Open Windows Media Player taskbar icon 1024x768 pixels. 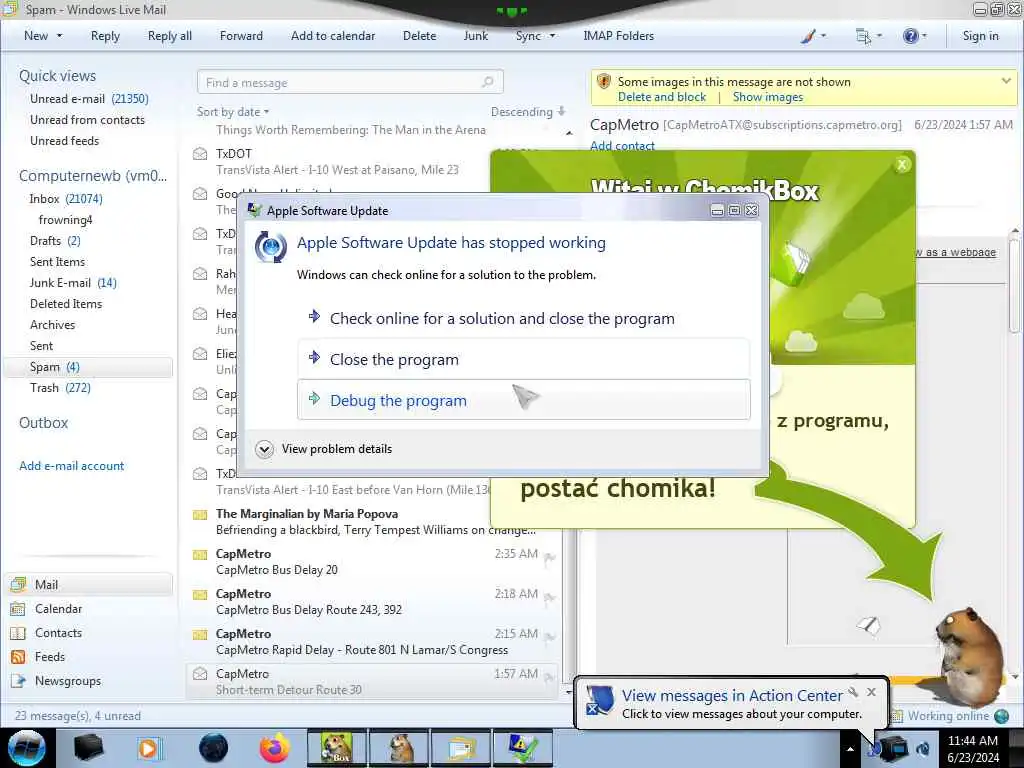click(149, 748)
